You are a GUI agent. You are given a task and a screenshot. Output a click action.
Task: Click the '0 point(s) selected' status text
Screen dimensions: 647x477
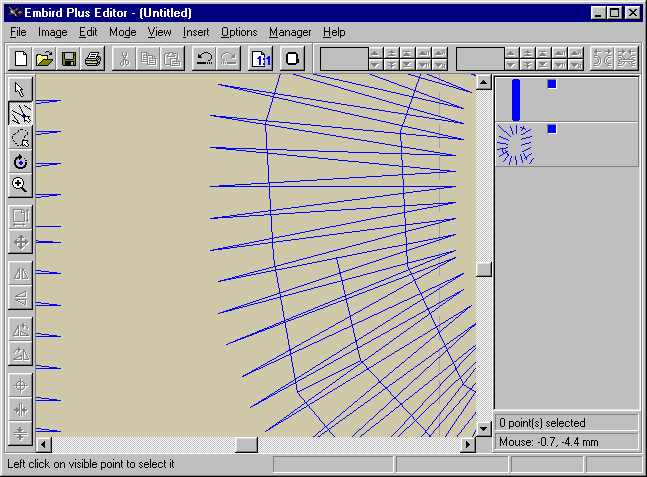542,423
